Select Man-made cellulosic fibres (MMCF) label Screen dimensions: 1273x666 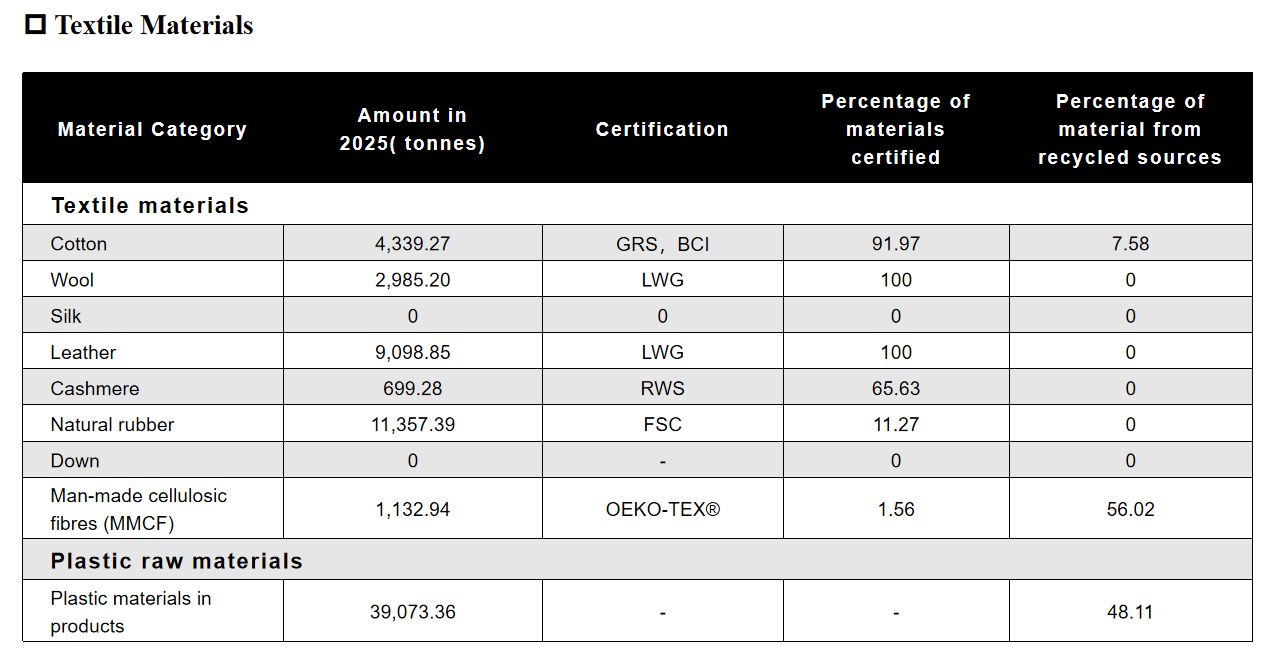pos(139,509)
